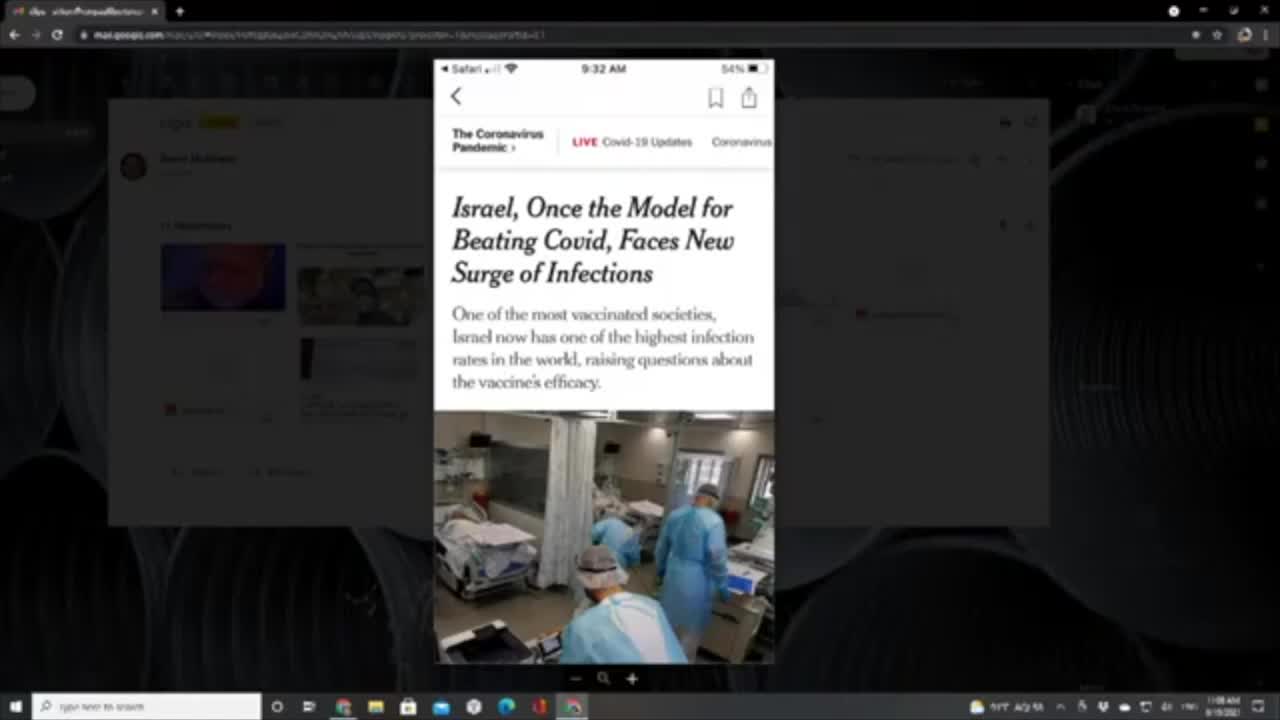1280x720 pixels.
Task: Open the Mail app on the taskbar
Action: [x=441, y=707]
